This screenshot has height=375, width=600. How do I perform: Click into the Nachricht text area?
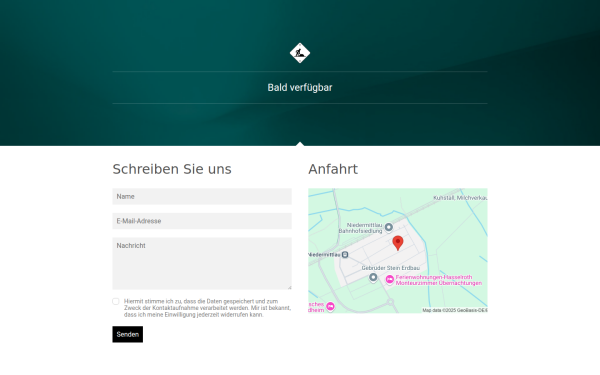coord(202,263)
